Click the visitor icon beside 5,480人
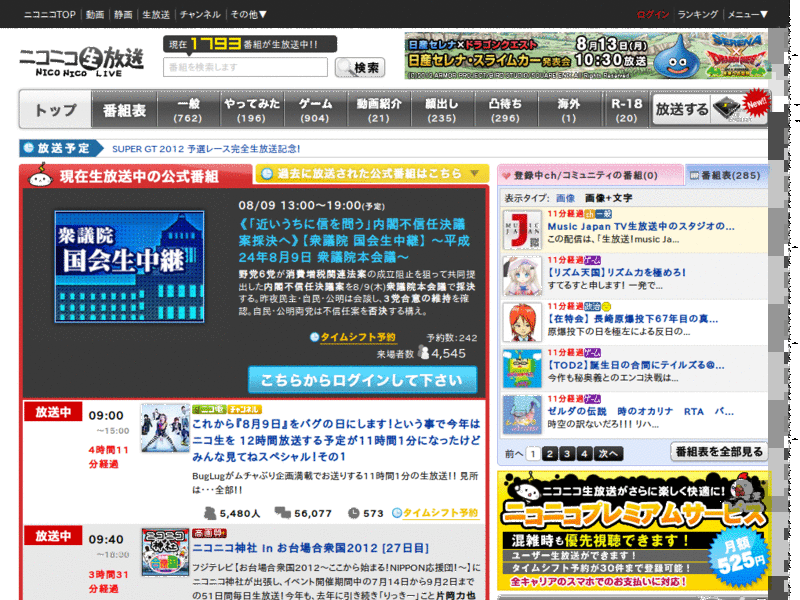Viewport: 800px width, 600px height. coord(209,513)
